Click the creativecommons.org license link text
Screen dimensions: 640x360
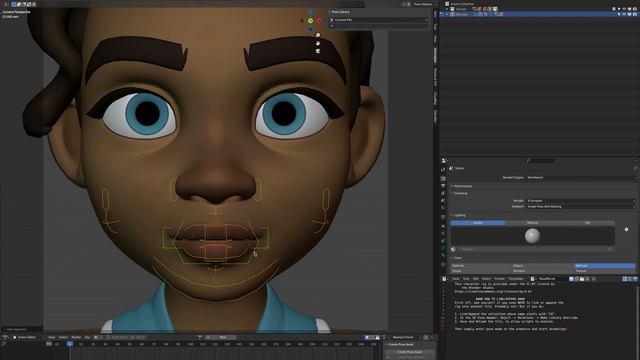pos(493,291)
